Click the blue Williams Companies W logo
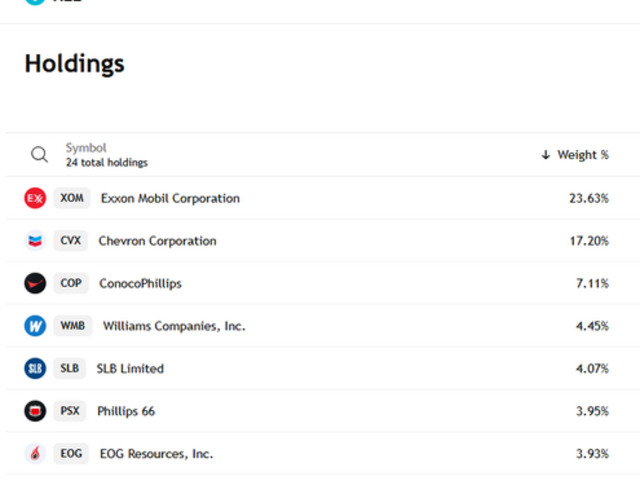 (x=35, y=326)
